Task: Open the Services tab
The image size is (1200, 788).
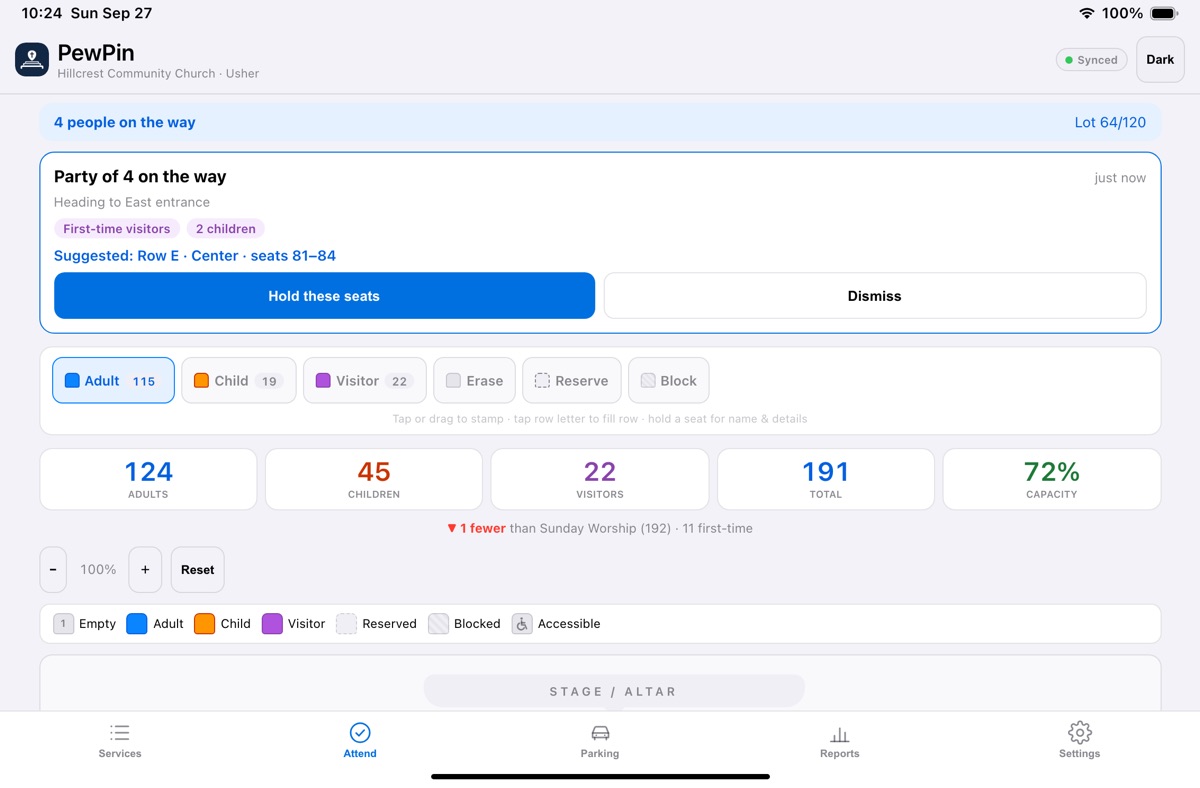Action: 120,741
